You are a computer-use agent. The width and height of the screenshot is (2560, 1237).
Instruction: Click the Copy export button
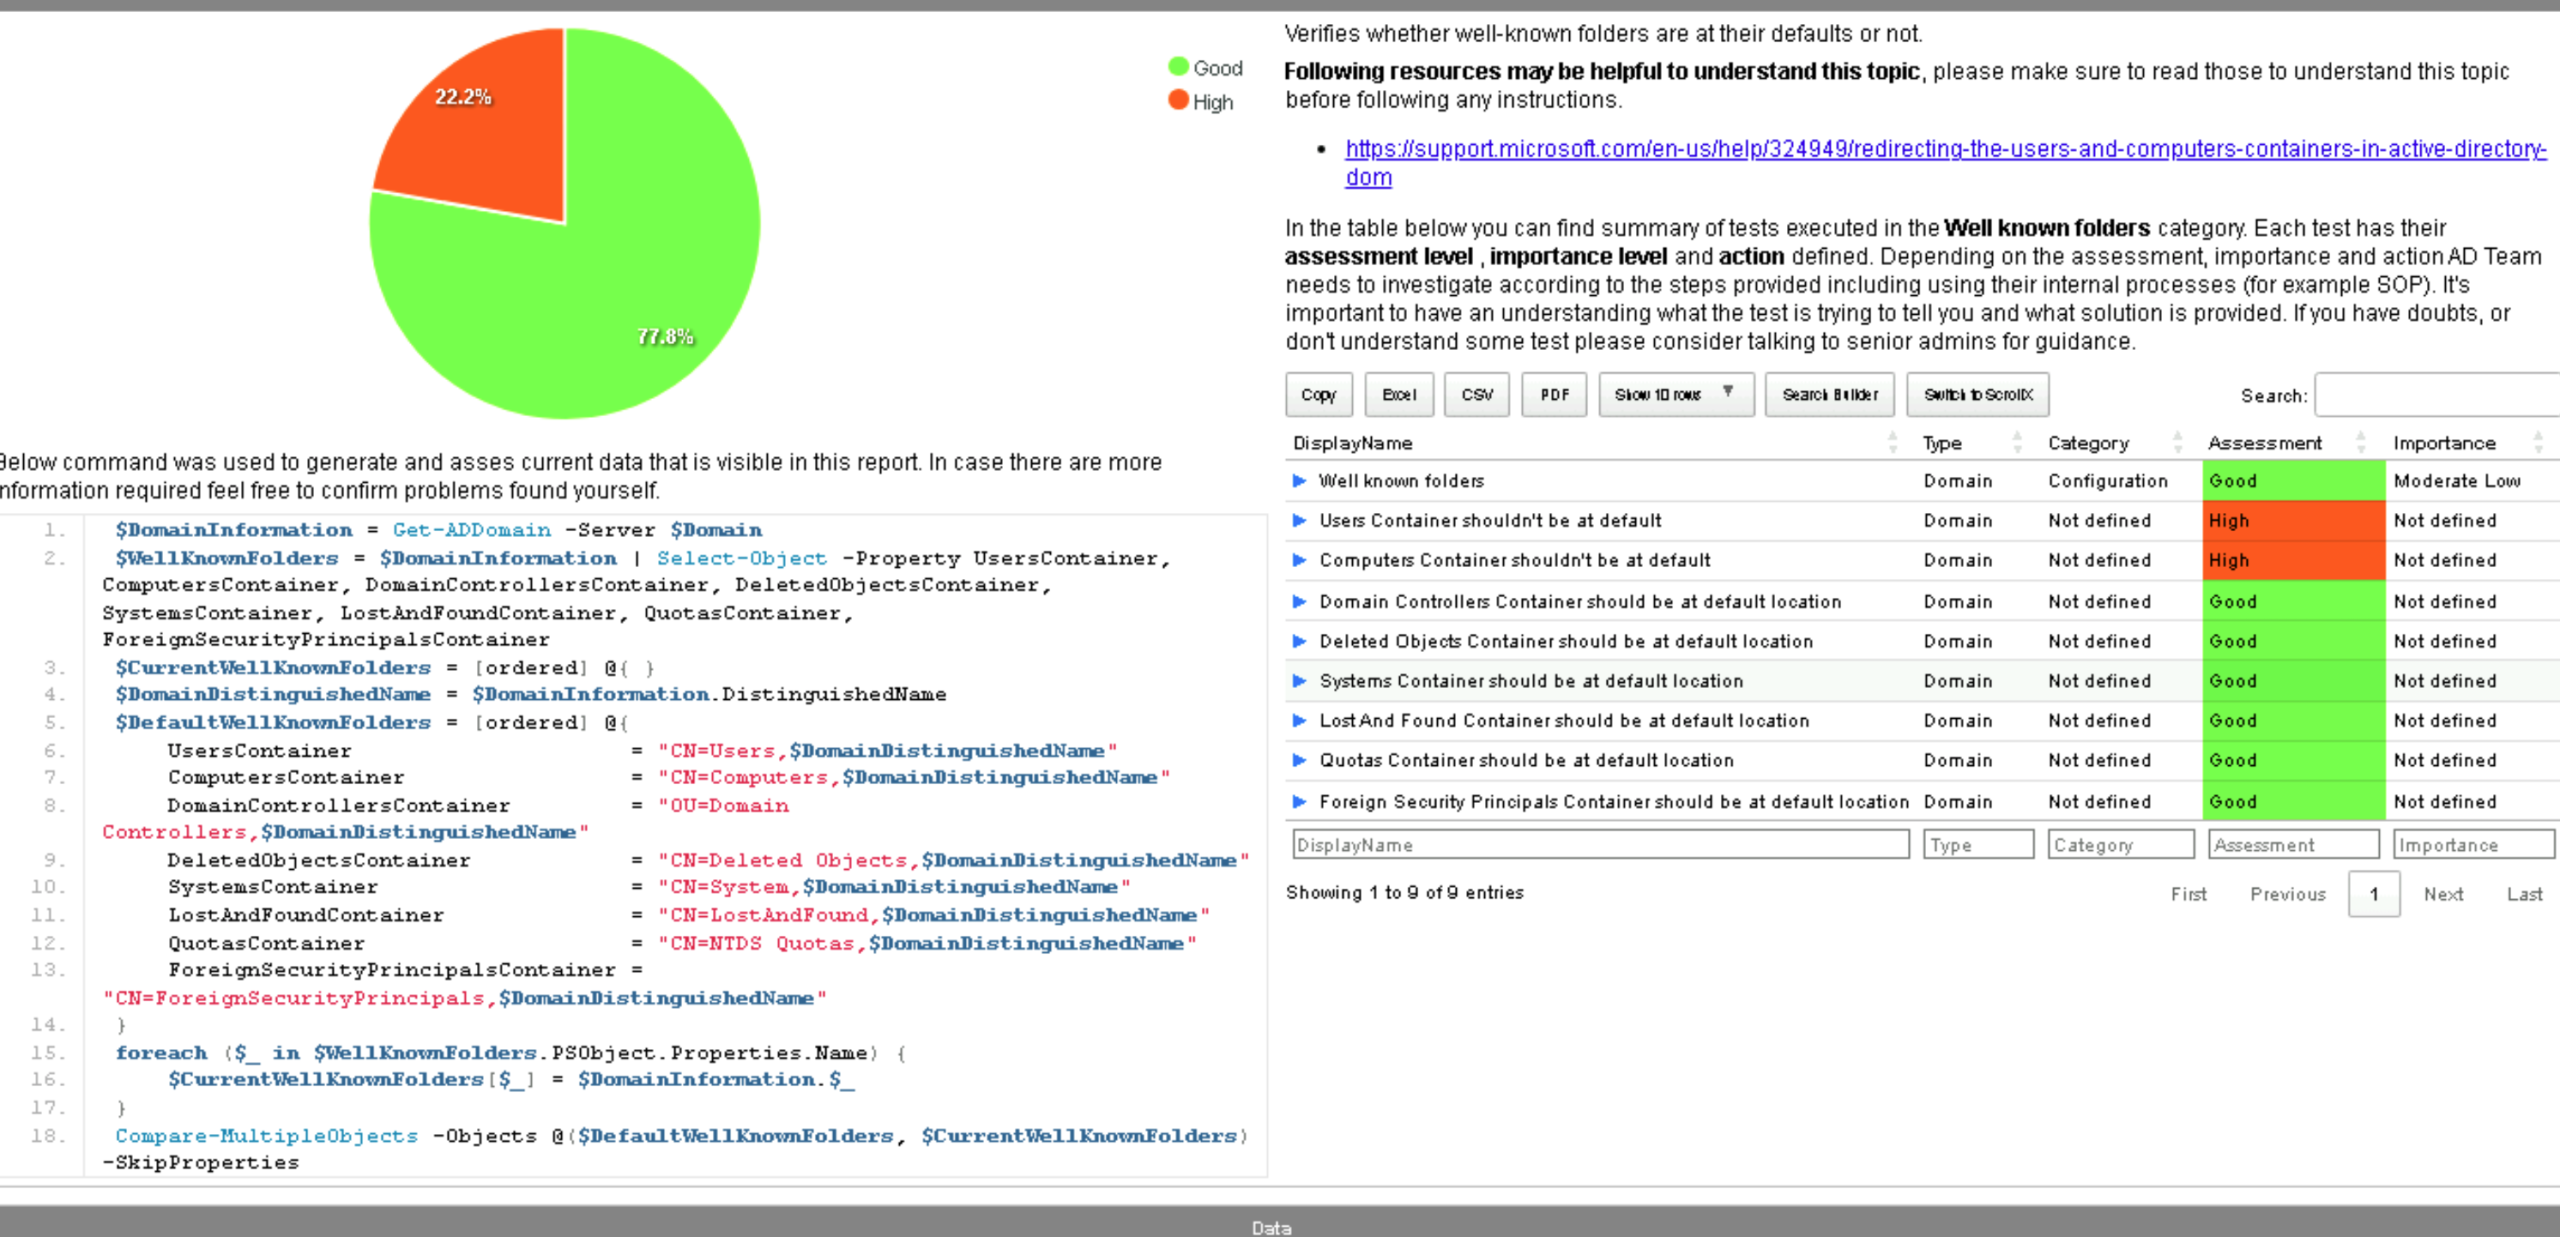click(1318, 395)
